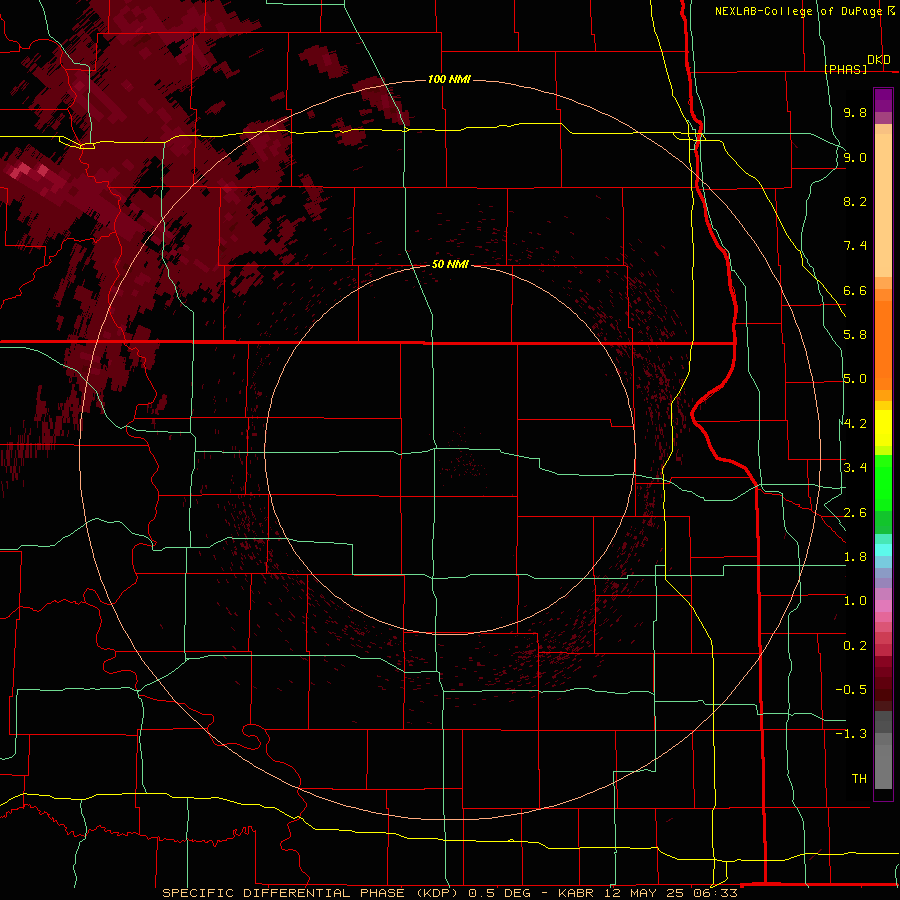
Task: Select the 8.2 scale value
Action: (855, 201)
